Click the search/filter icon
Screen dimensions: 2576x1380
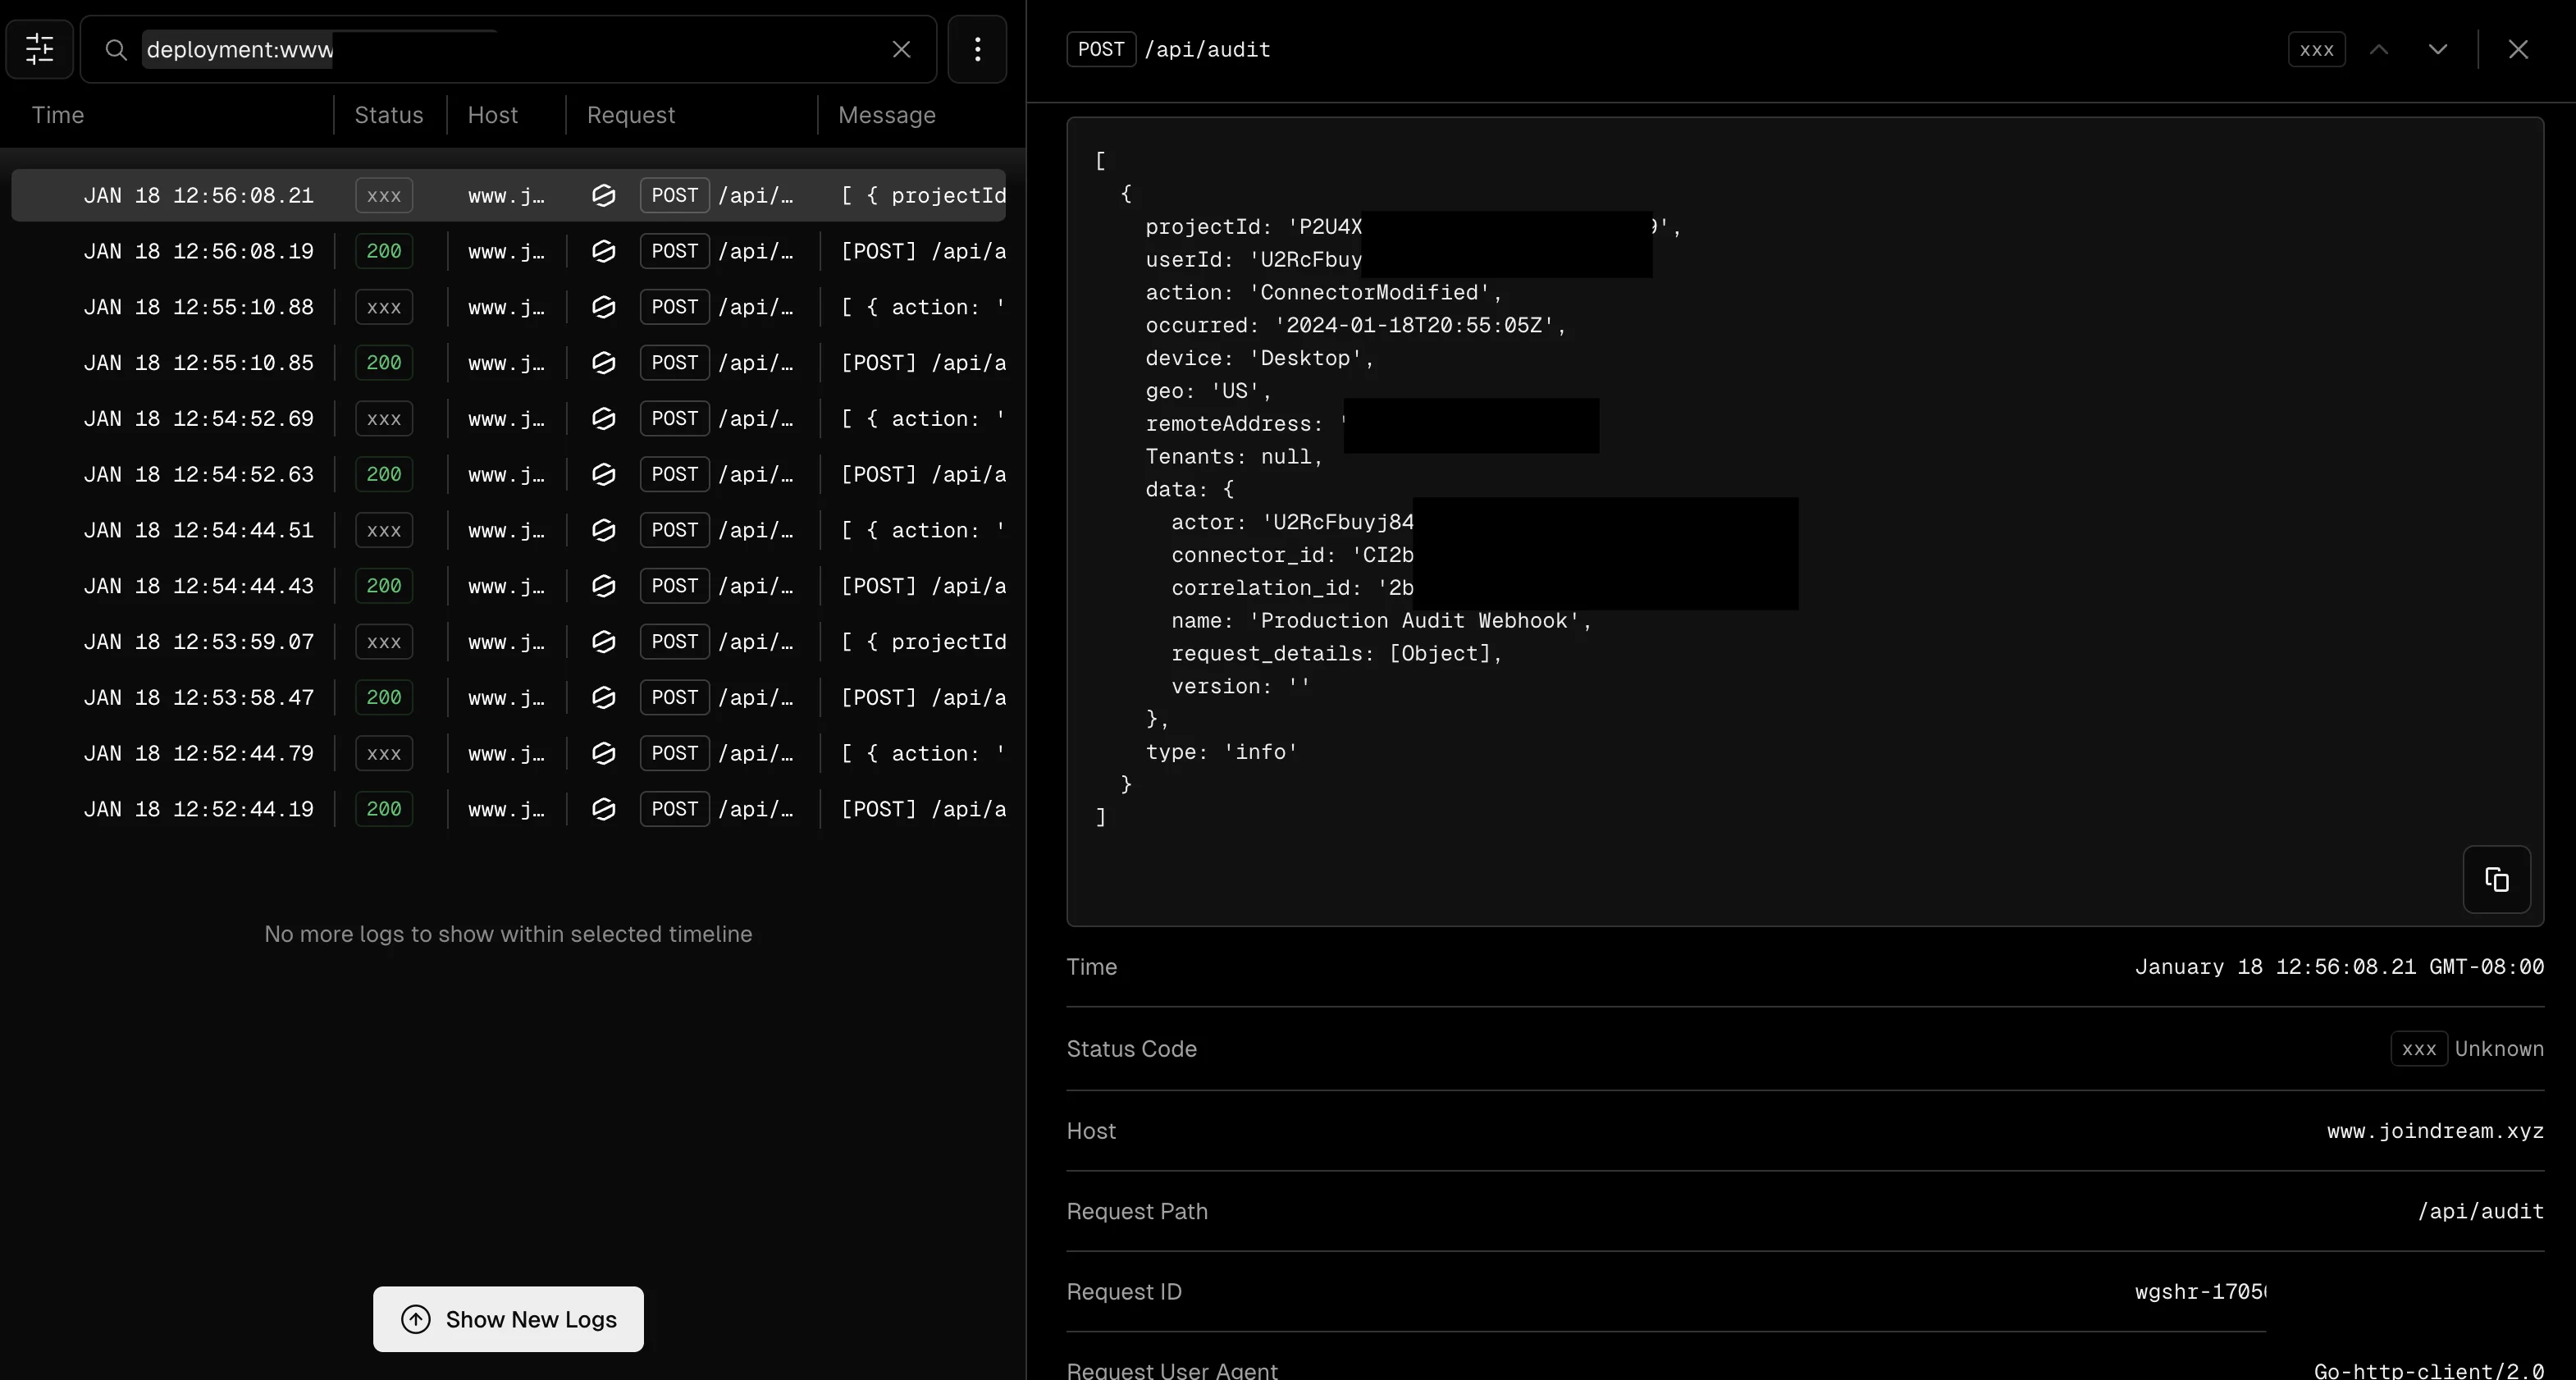39,48
